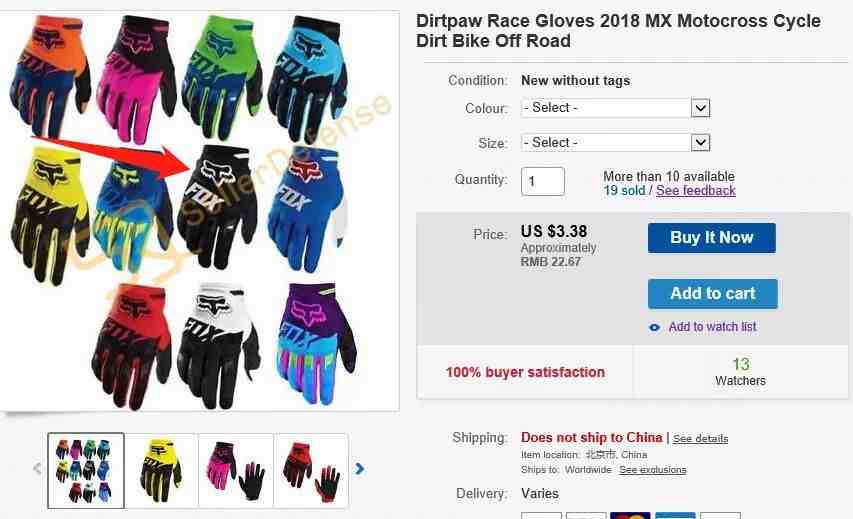Click the Buy It Now button
This screenshot has width=853, height=519.
[x=712, y=238]
